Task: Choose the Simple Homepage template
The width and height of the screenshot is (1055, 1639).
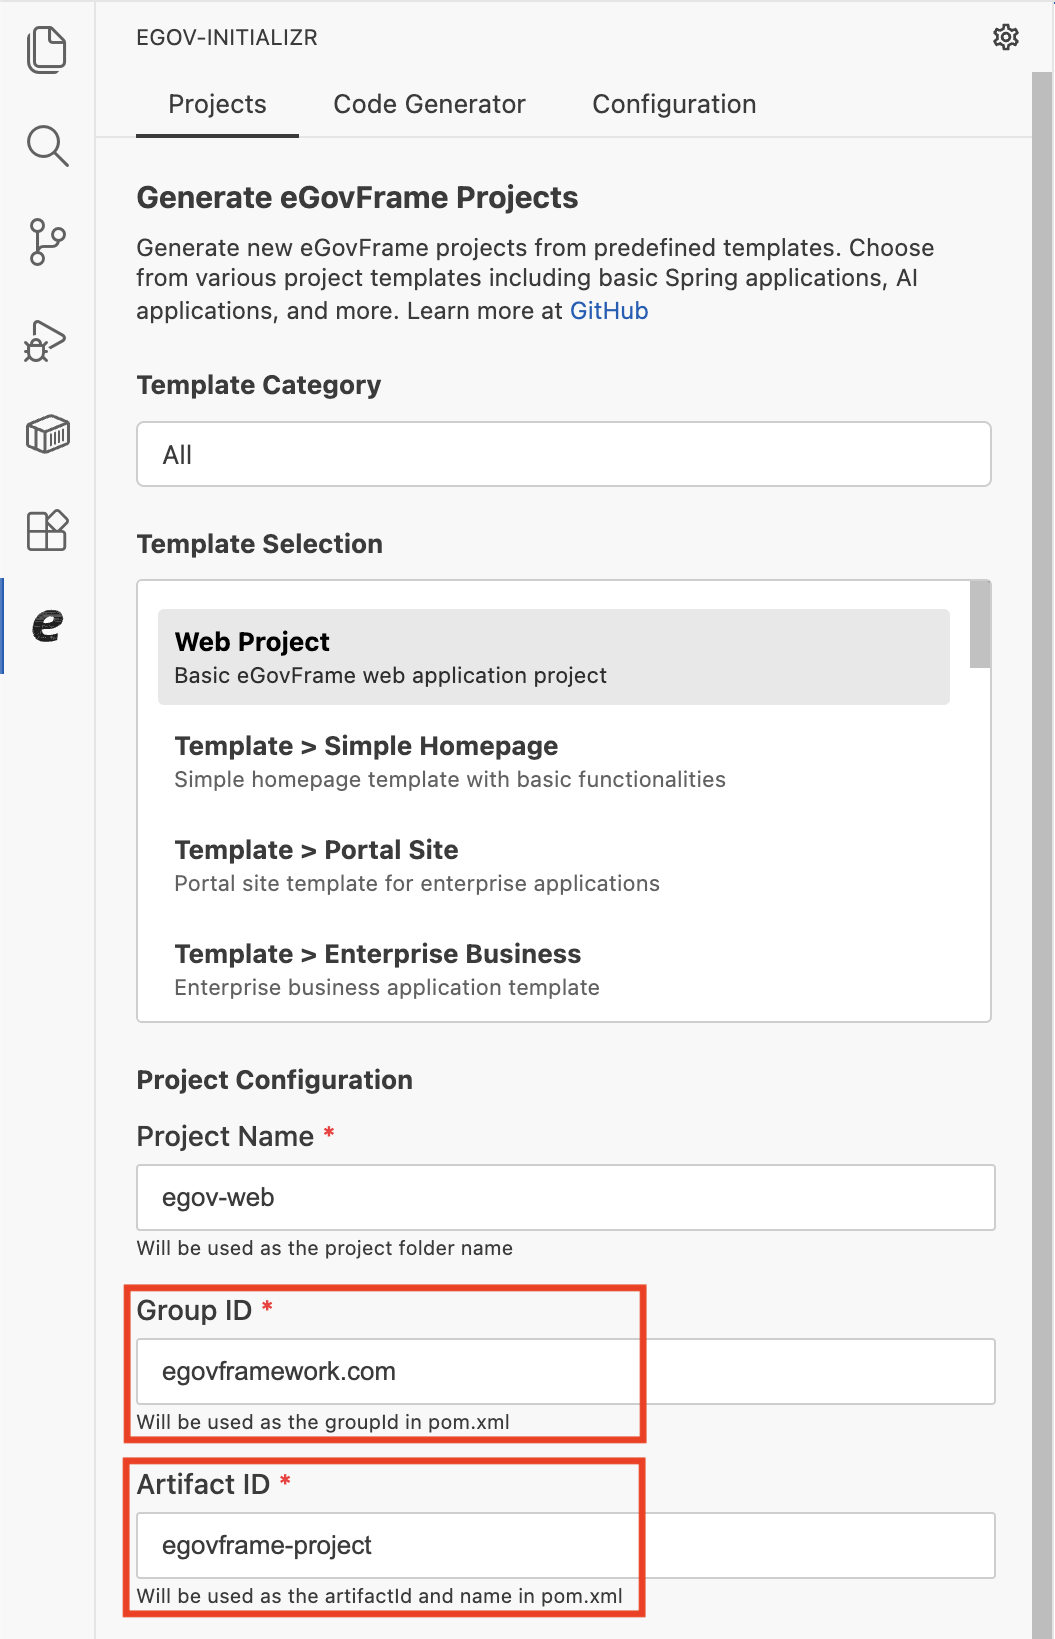Action: coord(553,761)
